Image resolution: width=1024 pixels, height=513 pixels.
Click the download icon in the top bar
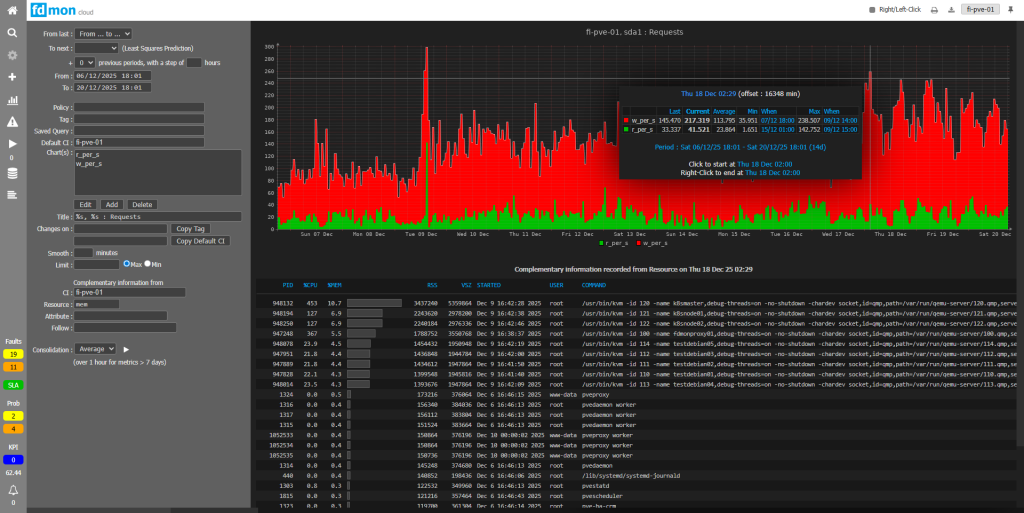coord(949,10)
